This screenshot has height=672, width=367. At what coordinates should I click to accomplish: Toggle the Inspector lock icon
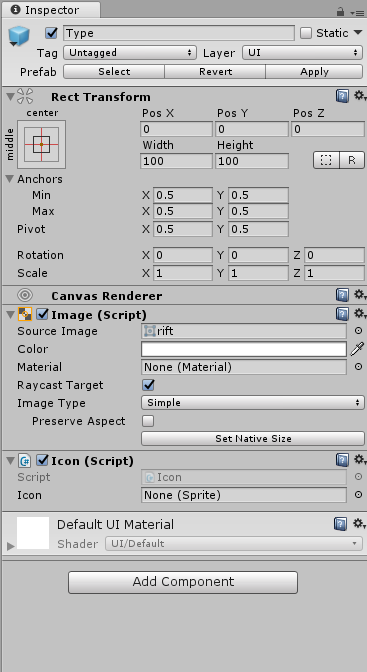pyautogui.click(x=340, y=11)
